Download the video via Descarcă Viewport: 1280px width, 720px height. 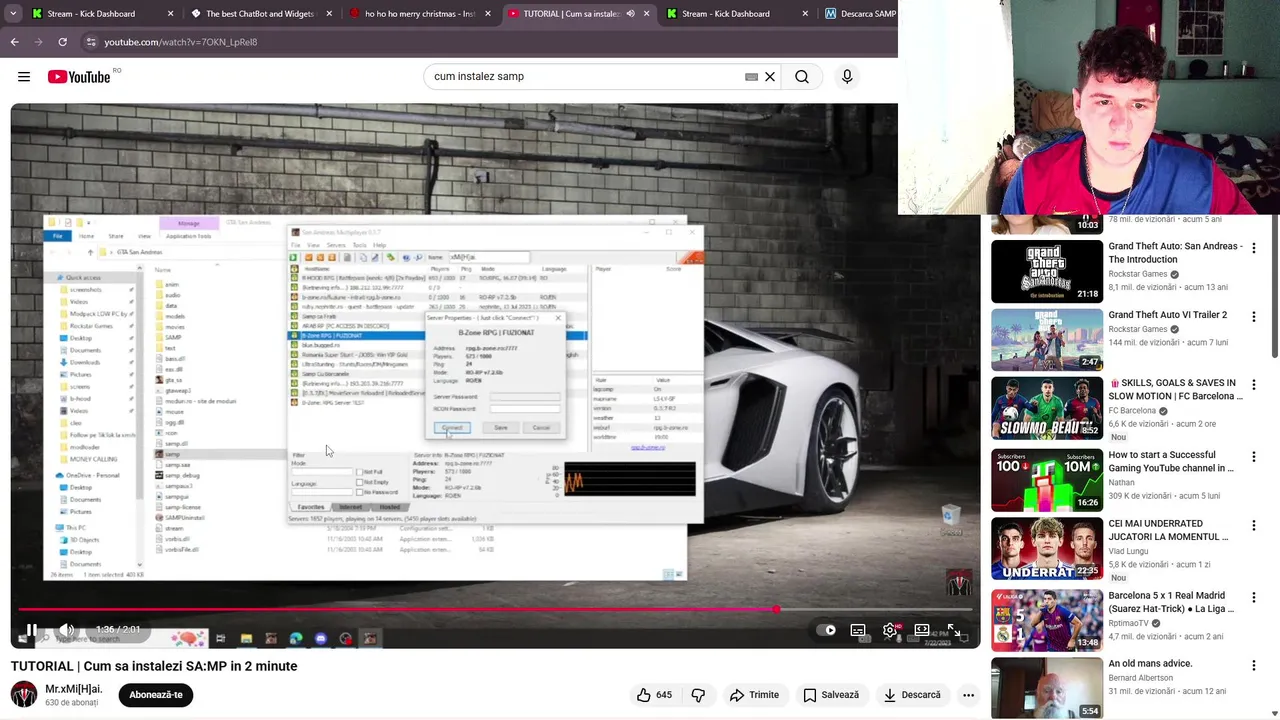pos(911,695)
